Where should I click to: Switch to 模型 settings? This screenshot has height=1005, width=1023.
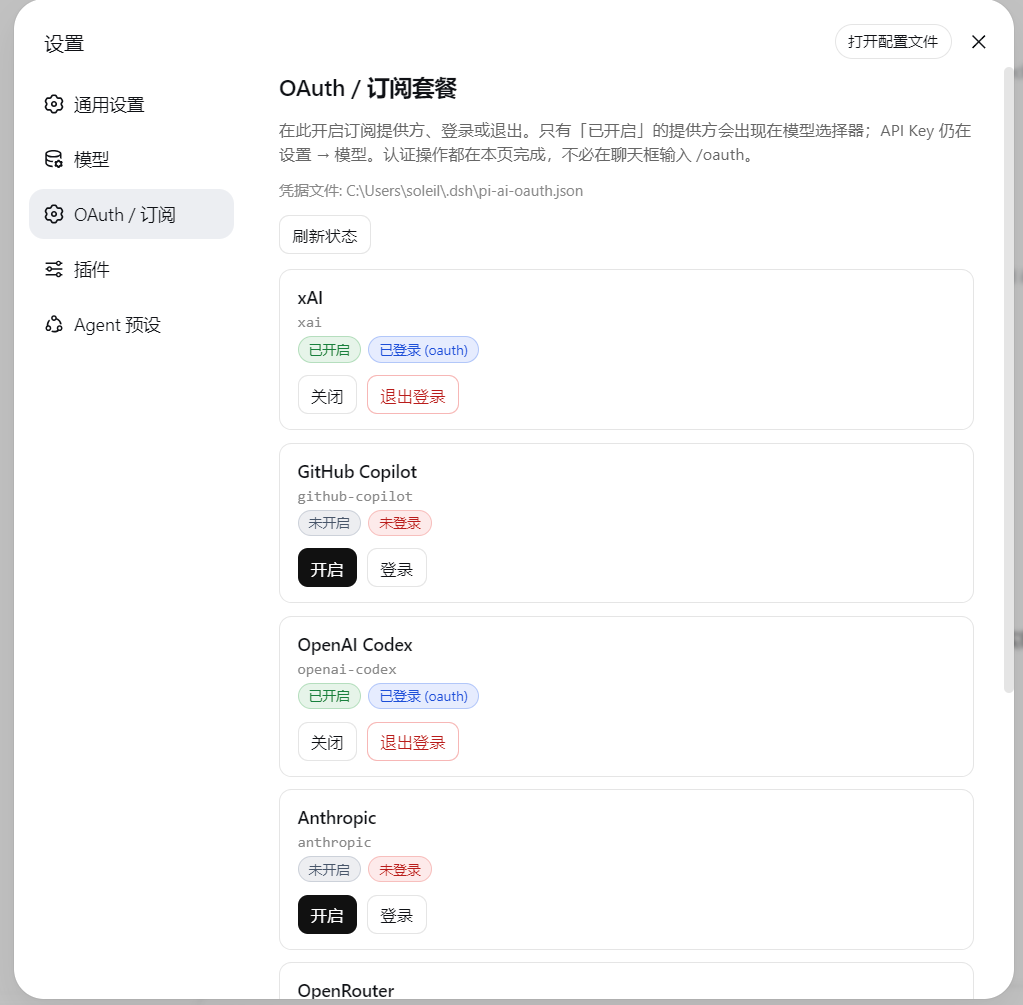point(131,159)
